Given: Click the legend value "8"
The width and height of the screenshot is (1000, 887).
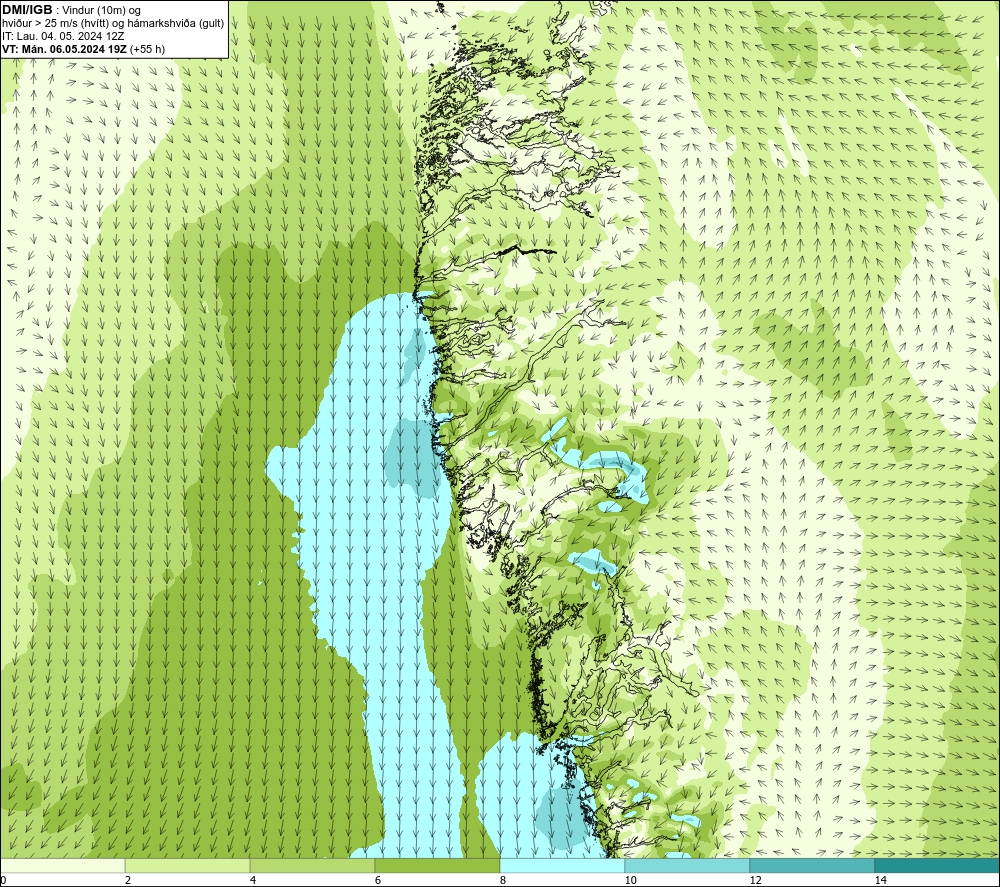Looking at the screenshot, I should coord(503,880).
